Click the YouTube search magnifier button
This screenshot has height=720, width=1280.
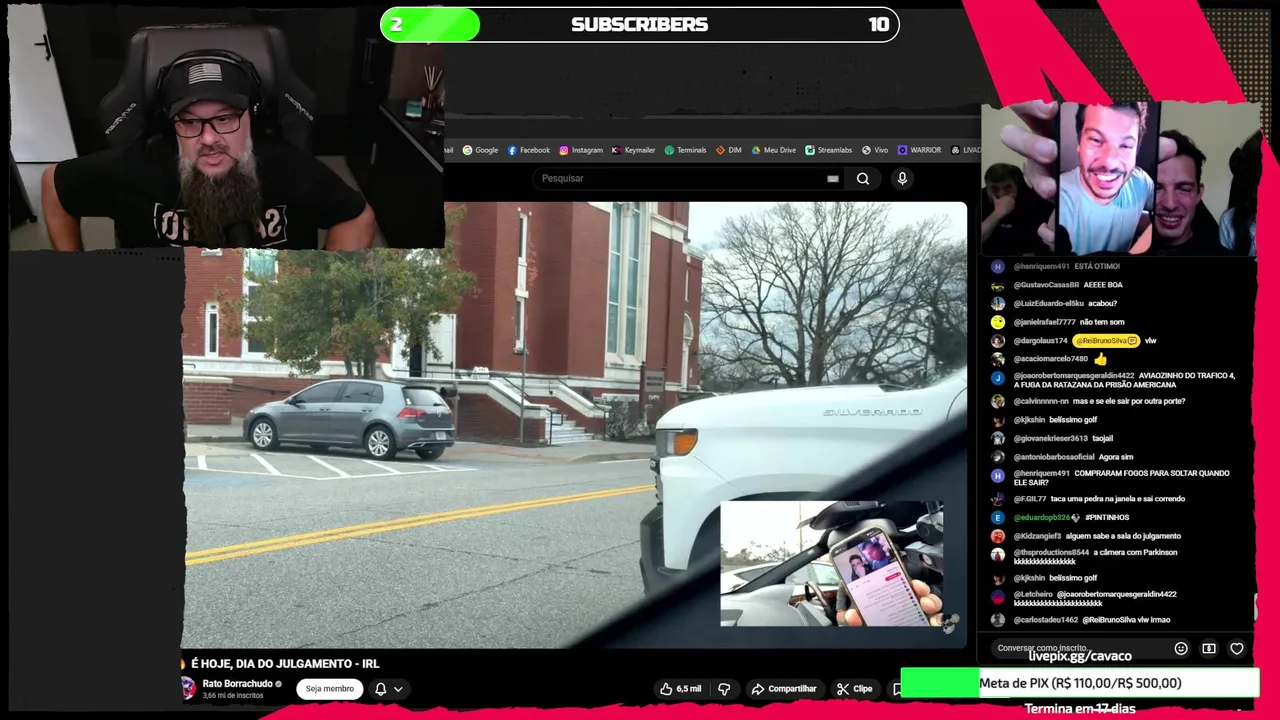pyautogui.click(x=863, y=179)
